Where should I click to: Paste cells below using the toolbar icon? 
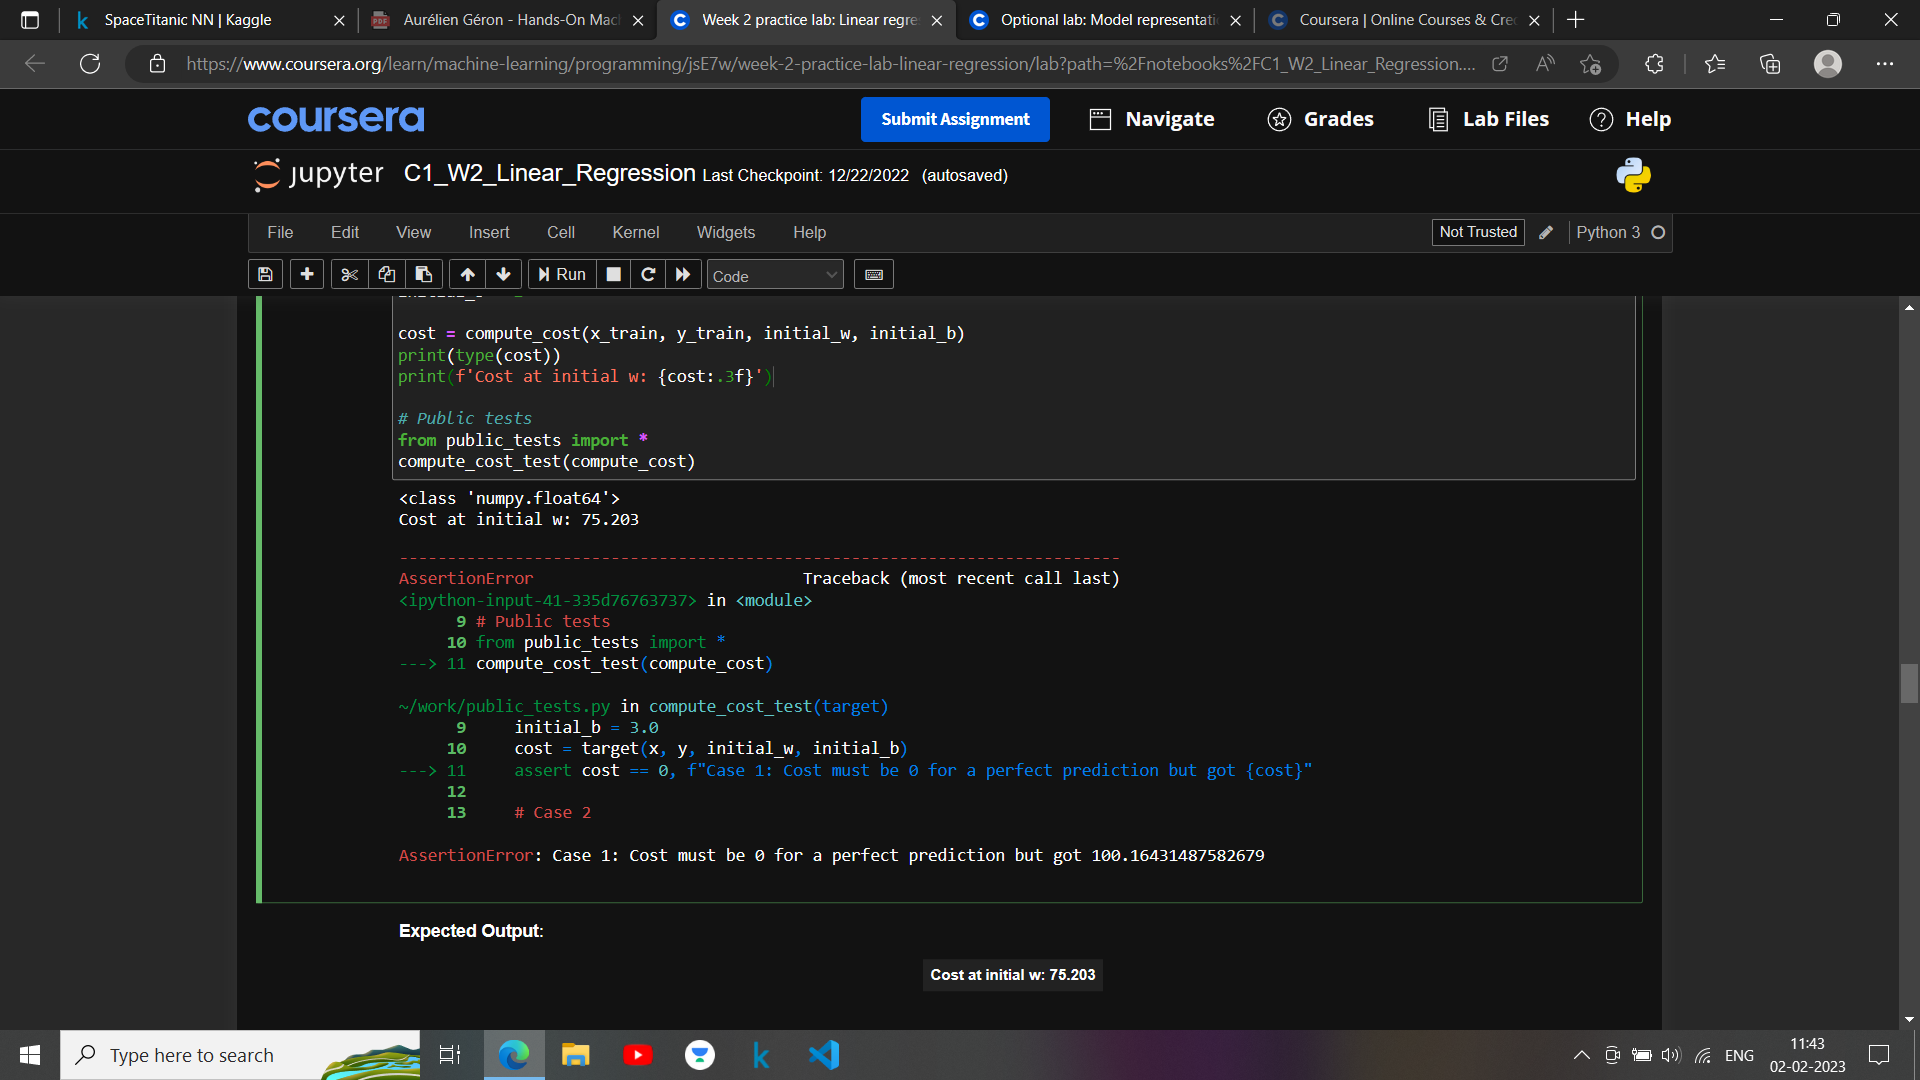[424, 274]
